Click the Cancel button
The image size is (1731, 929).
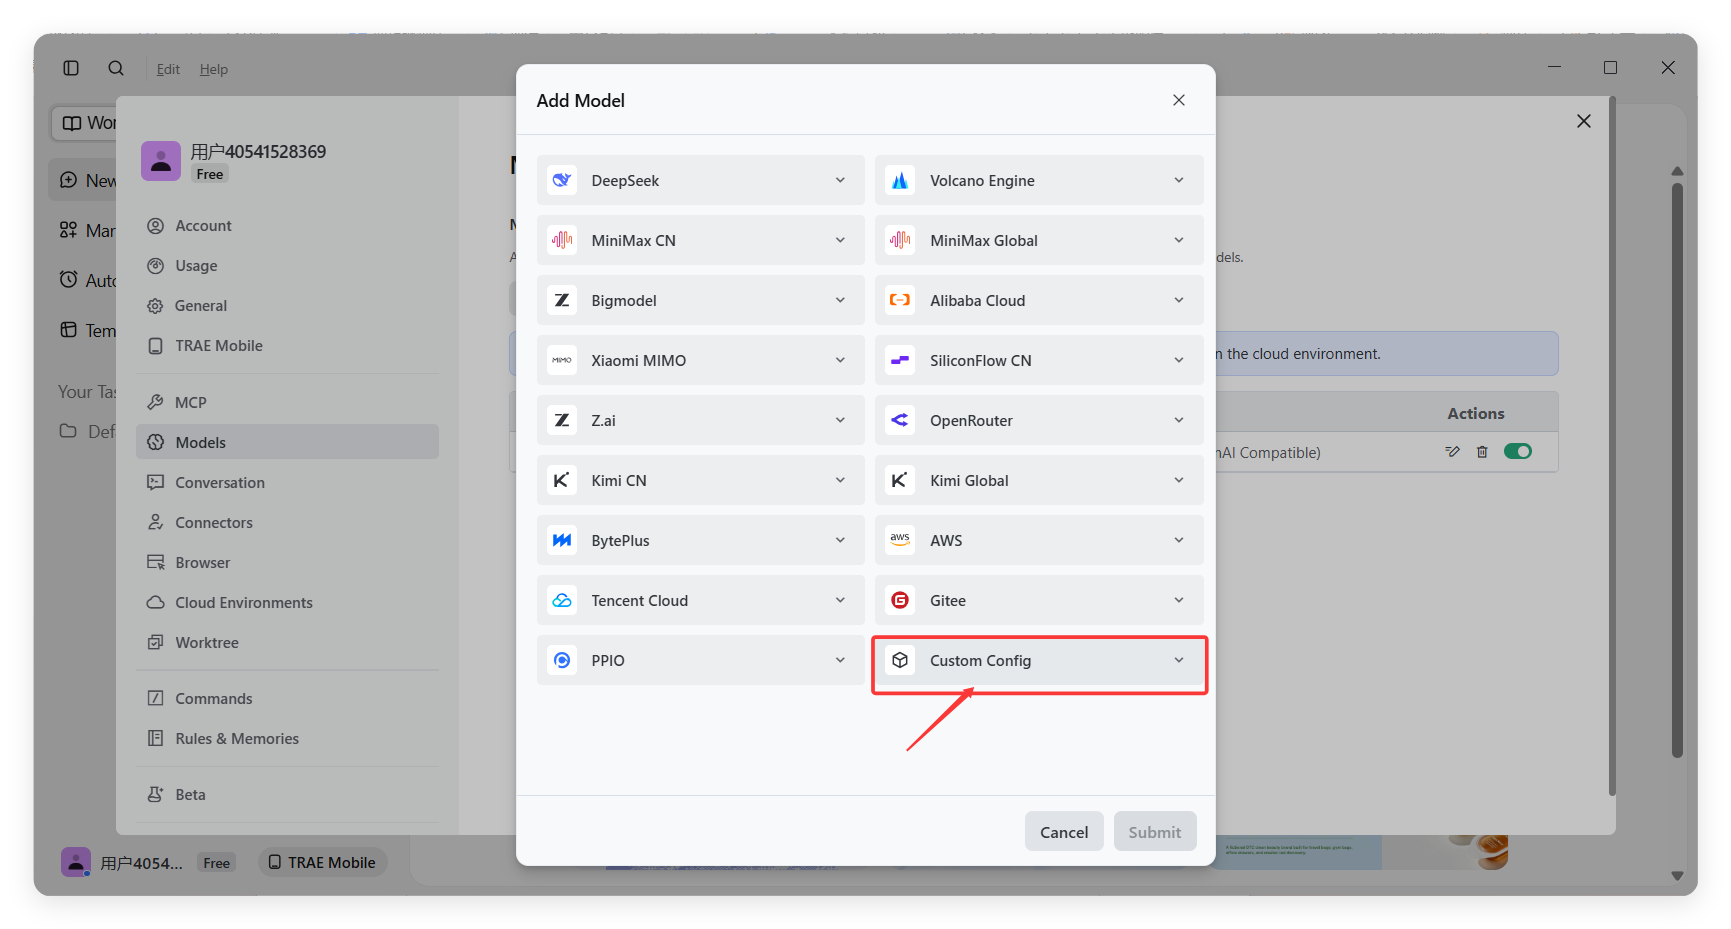(x=1064, y=832)
